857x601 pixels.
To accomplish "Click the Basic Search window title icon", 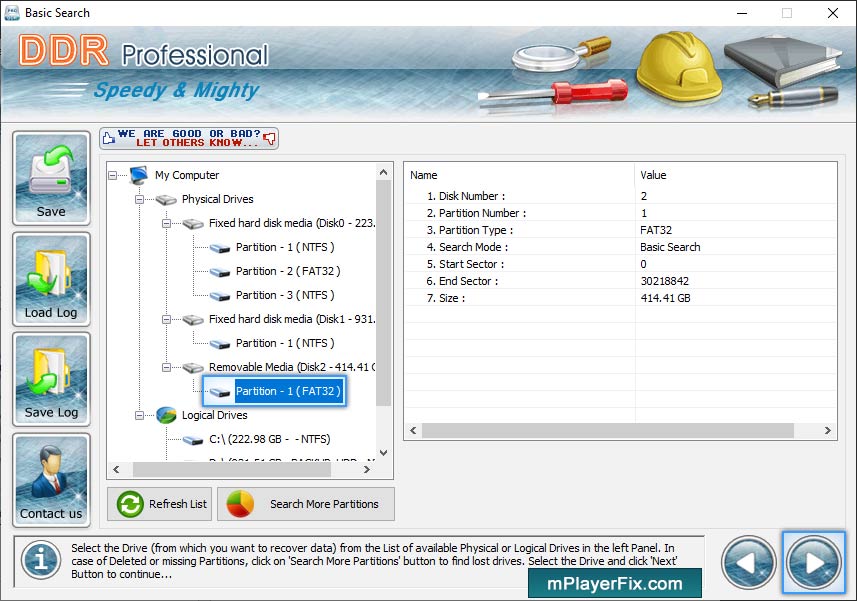I will click(x=11, y=13).
